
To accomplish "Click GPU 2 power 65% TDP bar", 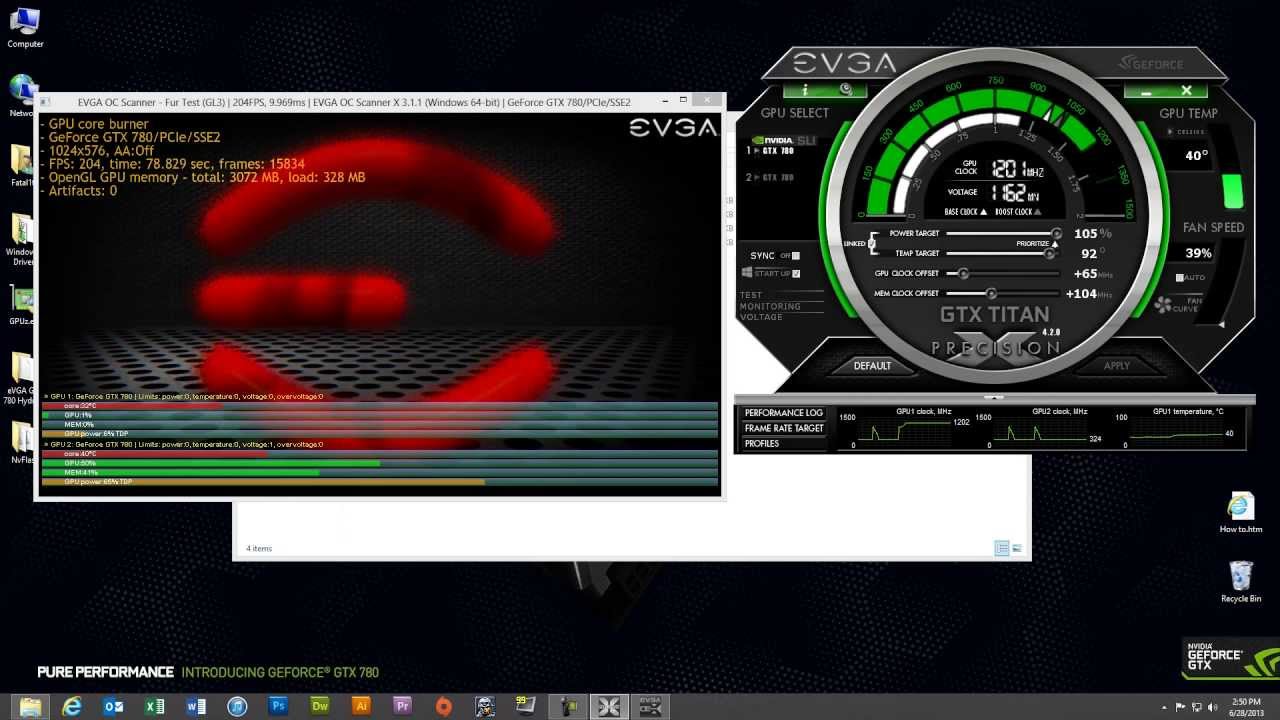I will pyautogui.click(x=380, y=482).
